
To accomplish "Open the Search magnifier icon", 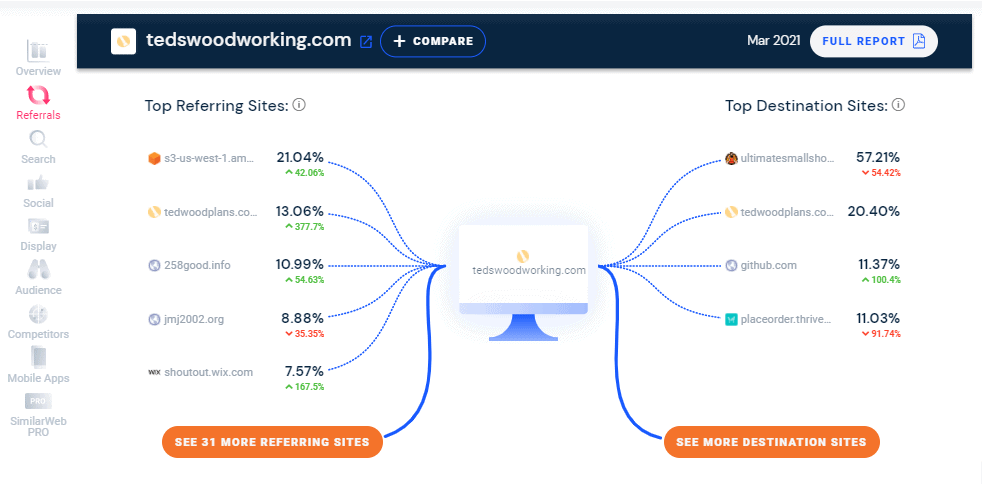I will (x=38, y=139).
